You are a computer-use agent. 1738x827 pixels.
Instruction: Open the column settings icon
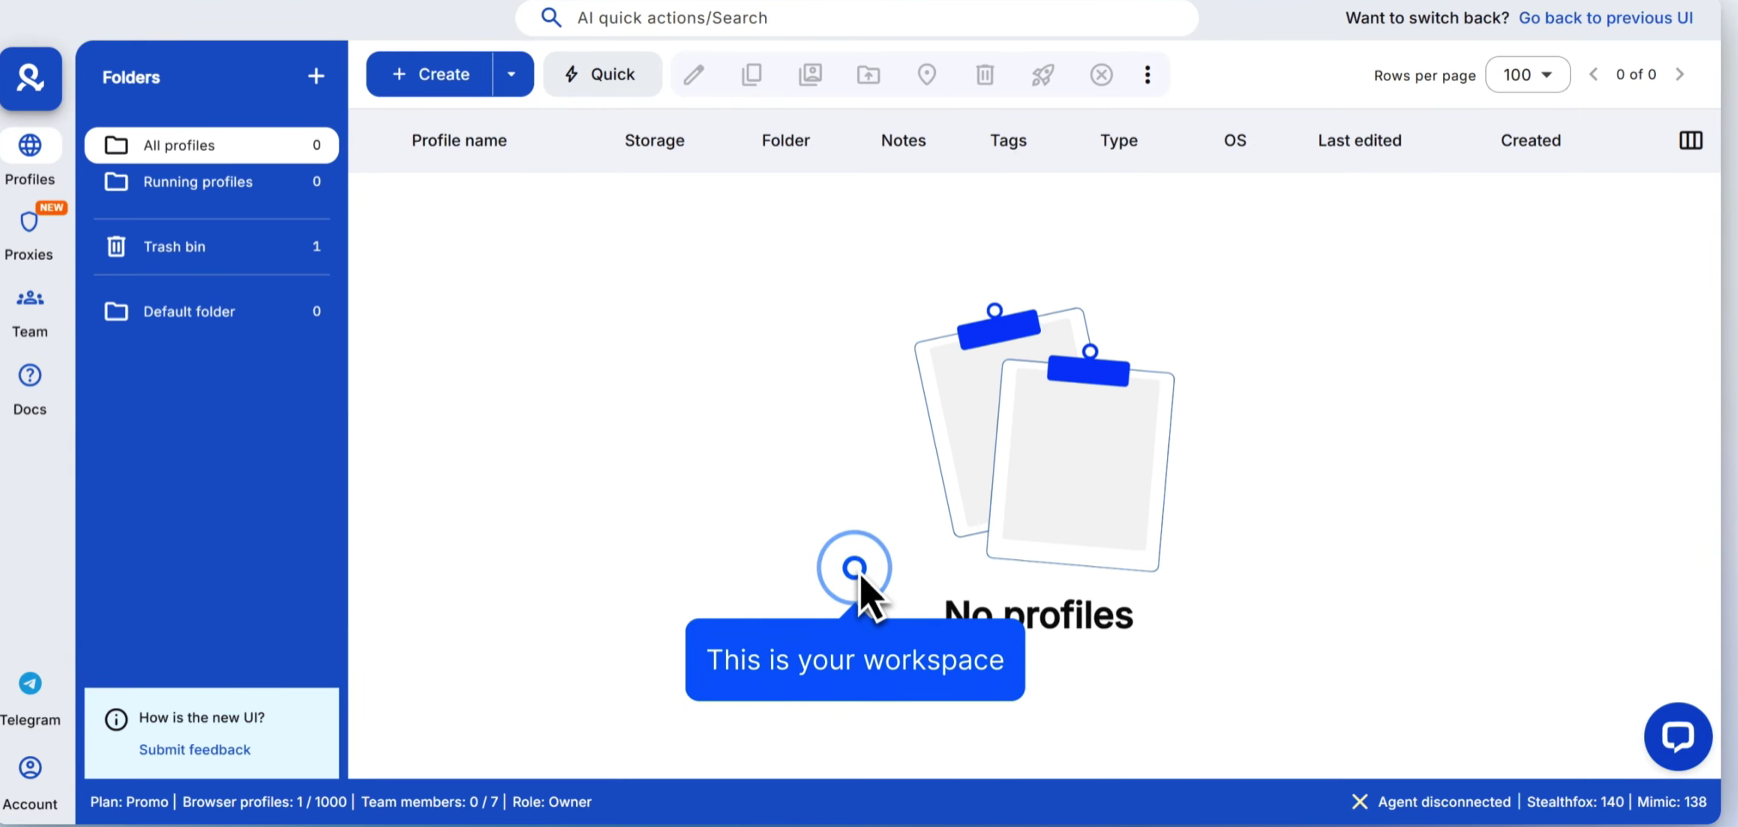pos(1690,141)
